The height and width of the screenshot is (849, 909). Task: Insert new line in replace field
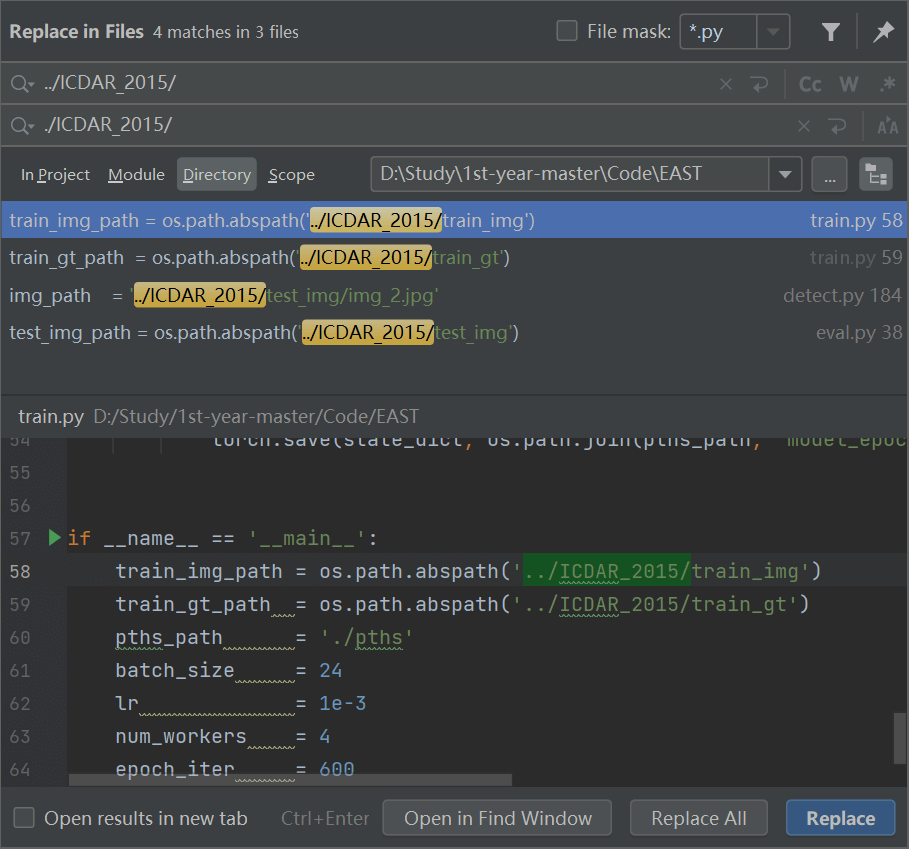(837, 126)
